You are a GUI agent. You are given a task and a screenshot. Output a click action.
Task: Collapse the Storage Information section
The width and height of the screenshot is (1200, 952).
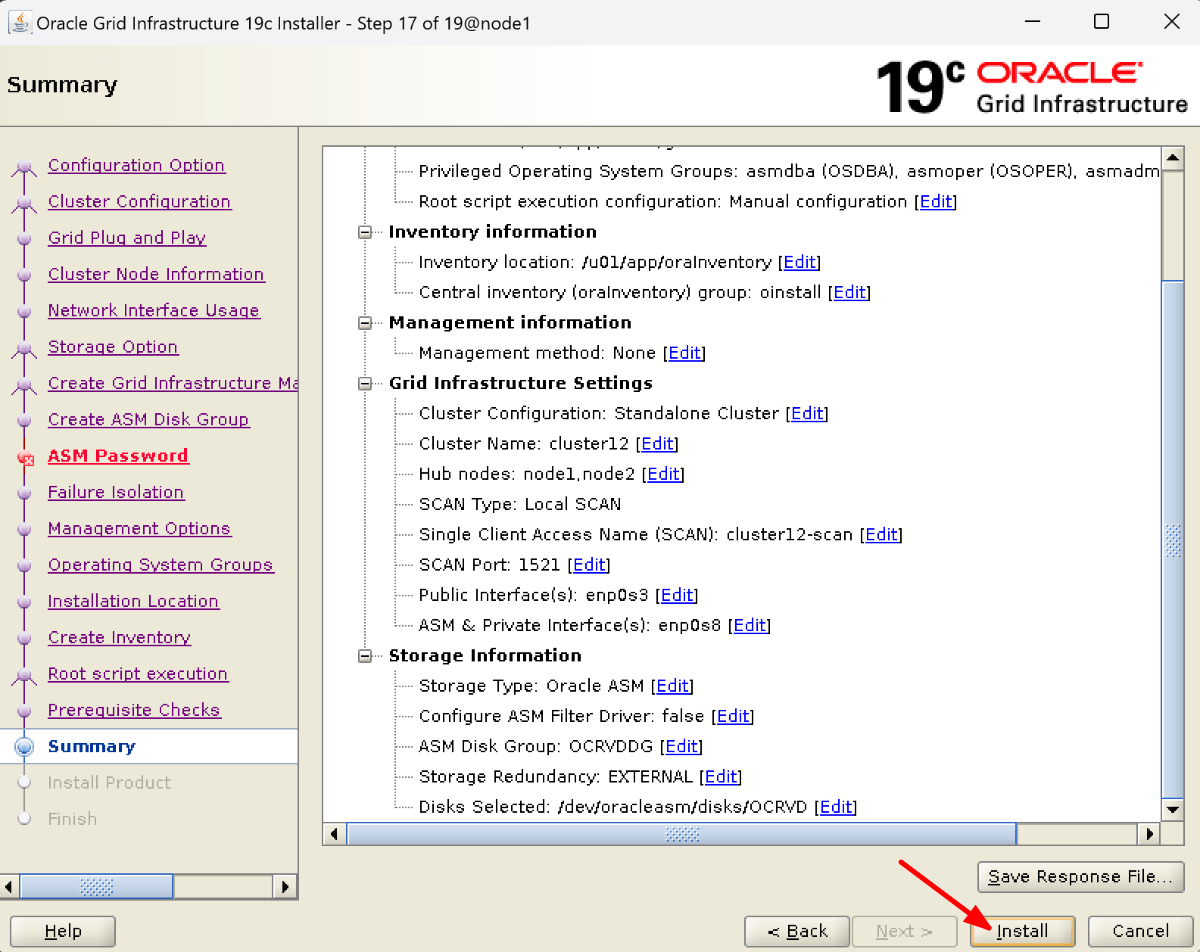click(x=364, y=655)
